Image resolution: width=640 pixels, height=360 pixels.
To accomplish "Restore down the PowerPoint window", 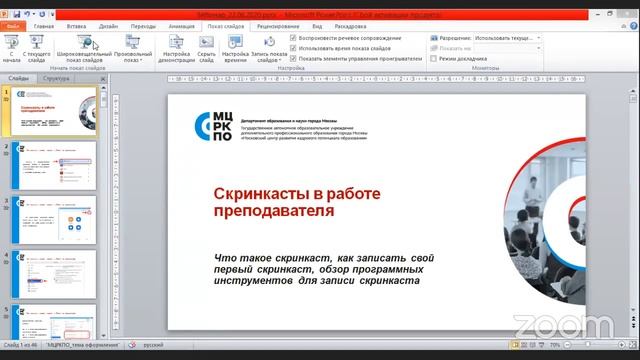I will point(610,14).
